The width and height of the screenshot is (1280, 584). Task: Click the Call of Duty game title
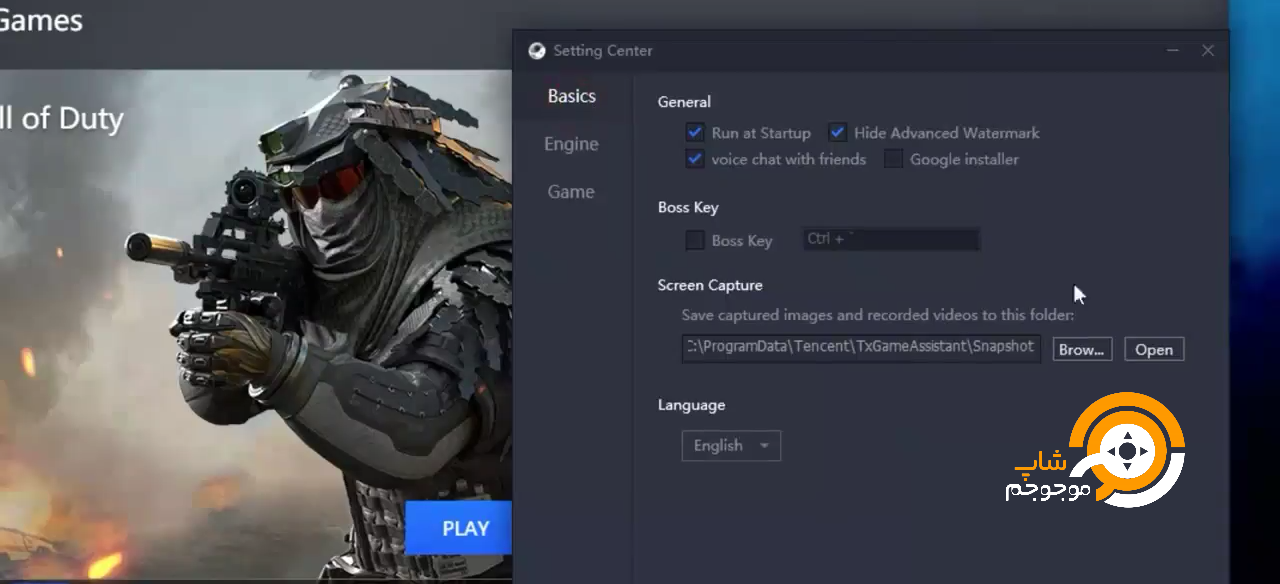(x=61, y=119)
